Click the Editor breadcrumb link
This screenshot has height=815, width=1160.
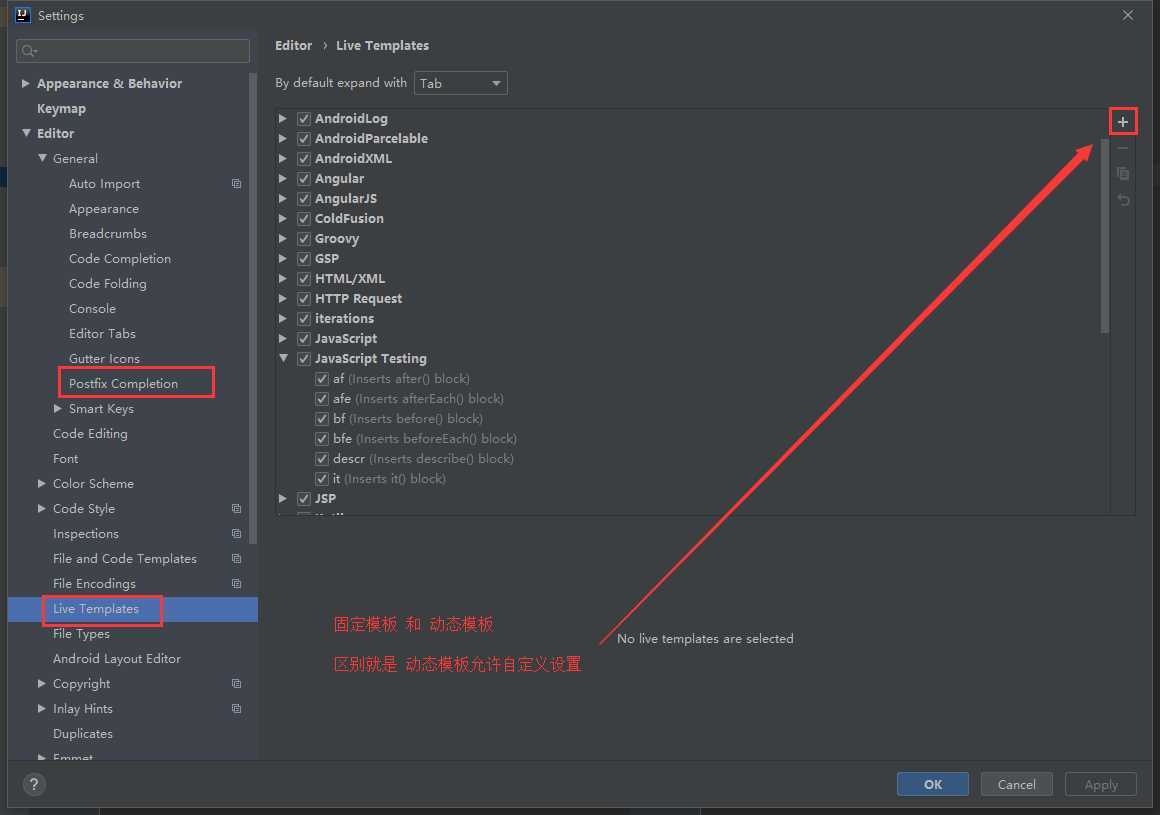(x=294, y=46)
